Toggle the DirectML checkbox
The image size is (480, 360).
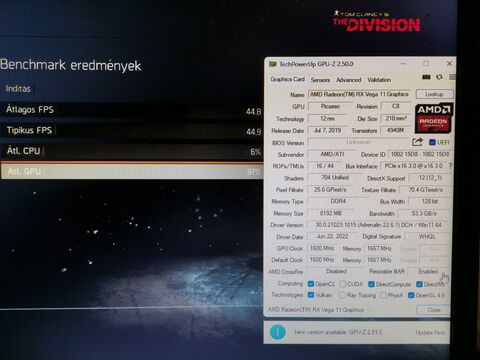coord(419,284)
